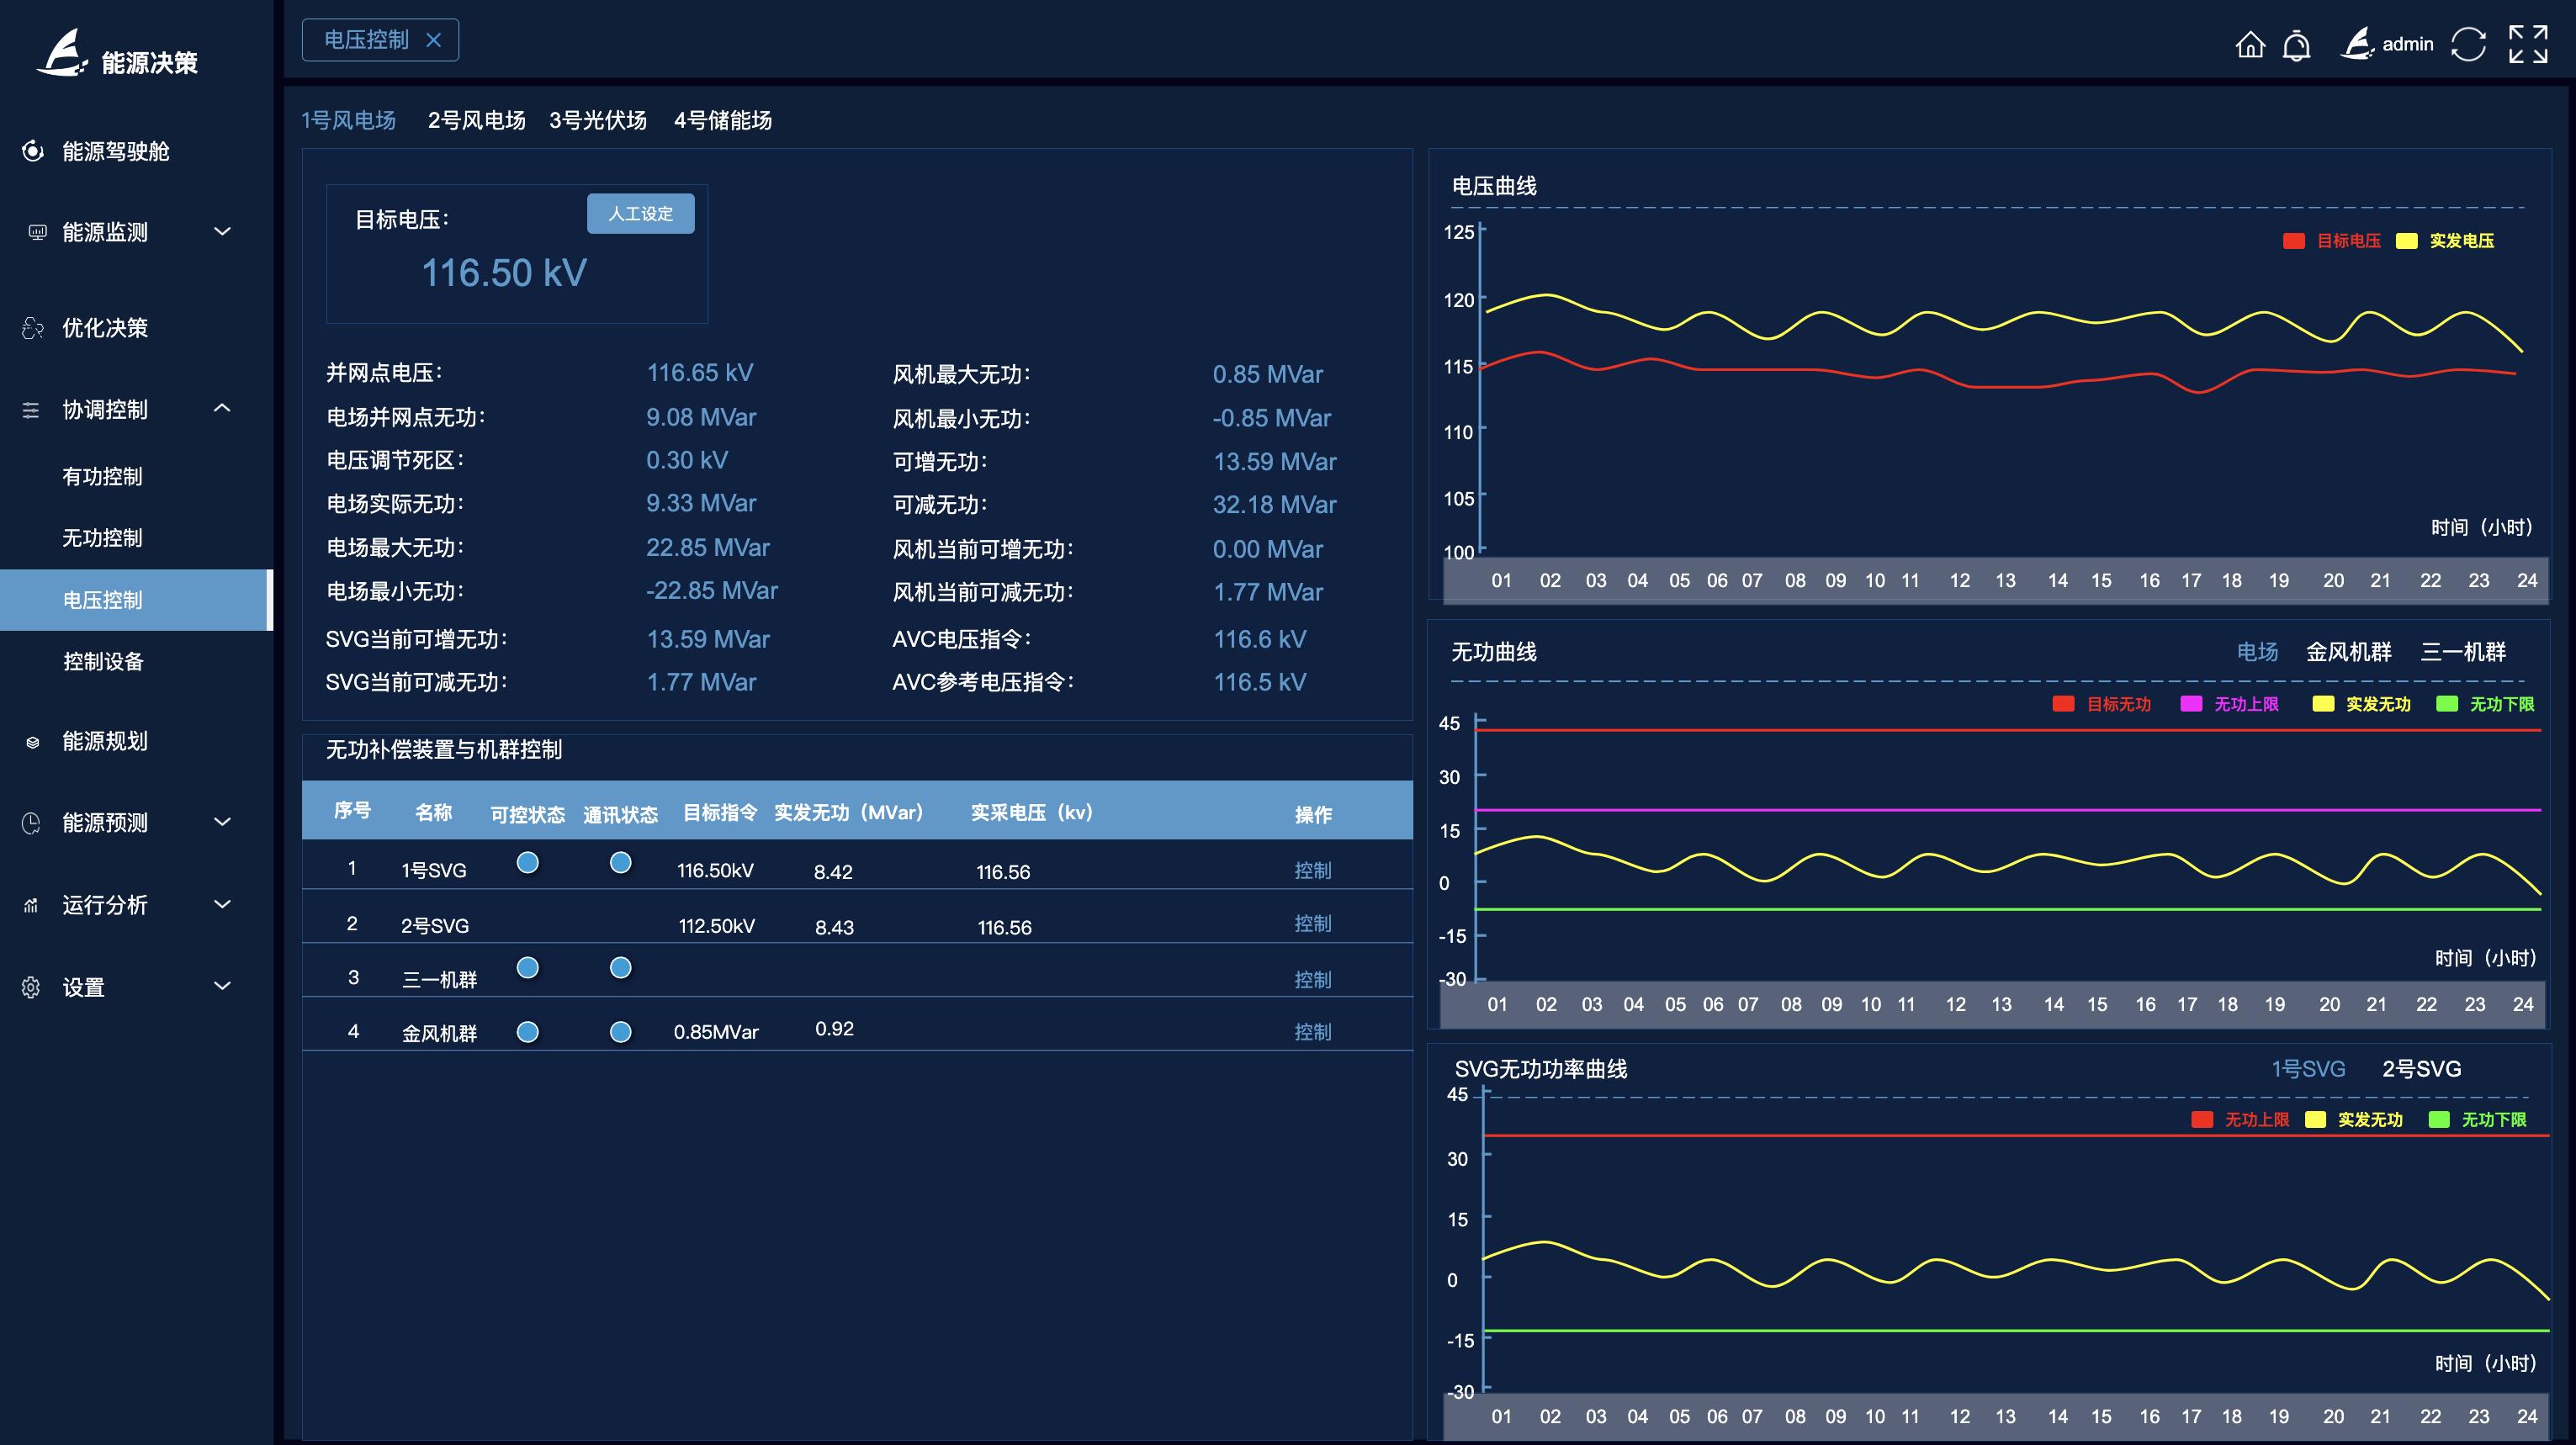Expand the 运行分析 menu chevron

click(222, 905)
